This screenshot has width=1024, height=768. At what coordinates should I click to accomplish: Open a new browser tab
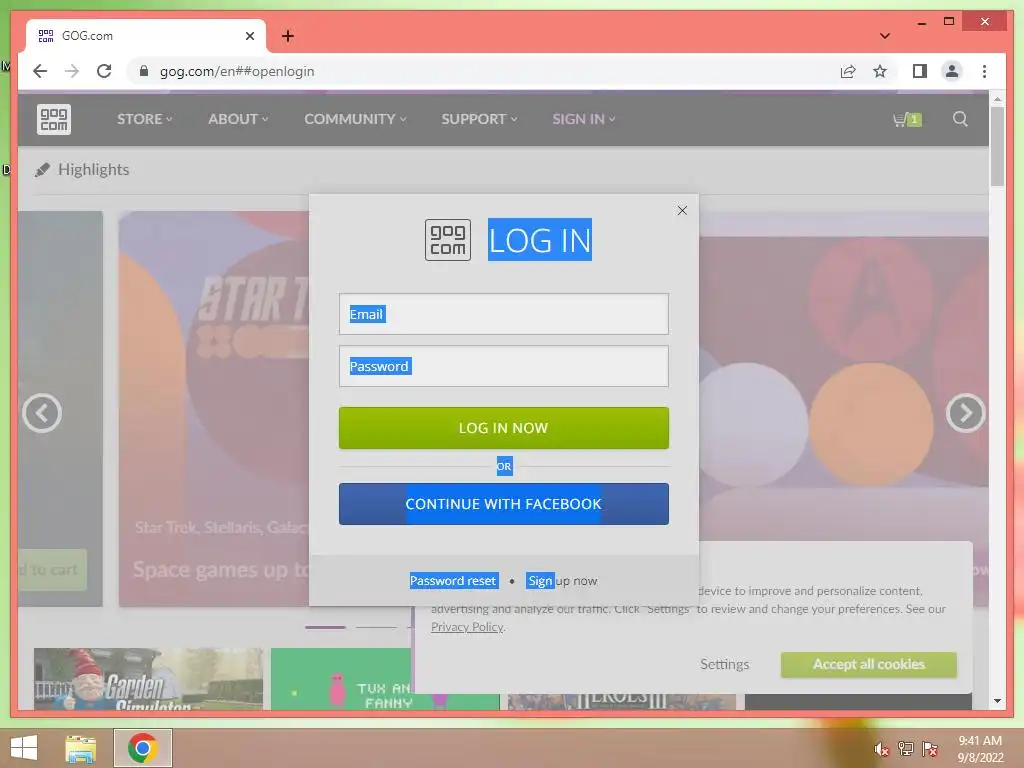pos(288,36)
